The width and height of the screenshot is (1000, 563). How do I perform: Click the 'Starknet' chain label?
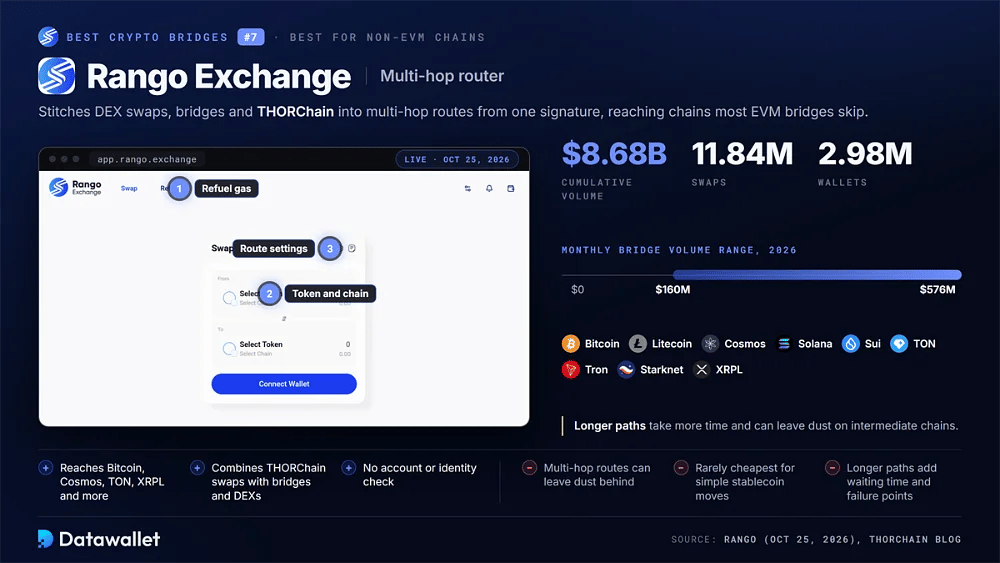point(661,369)
